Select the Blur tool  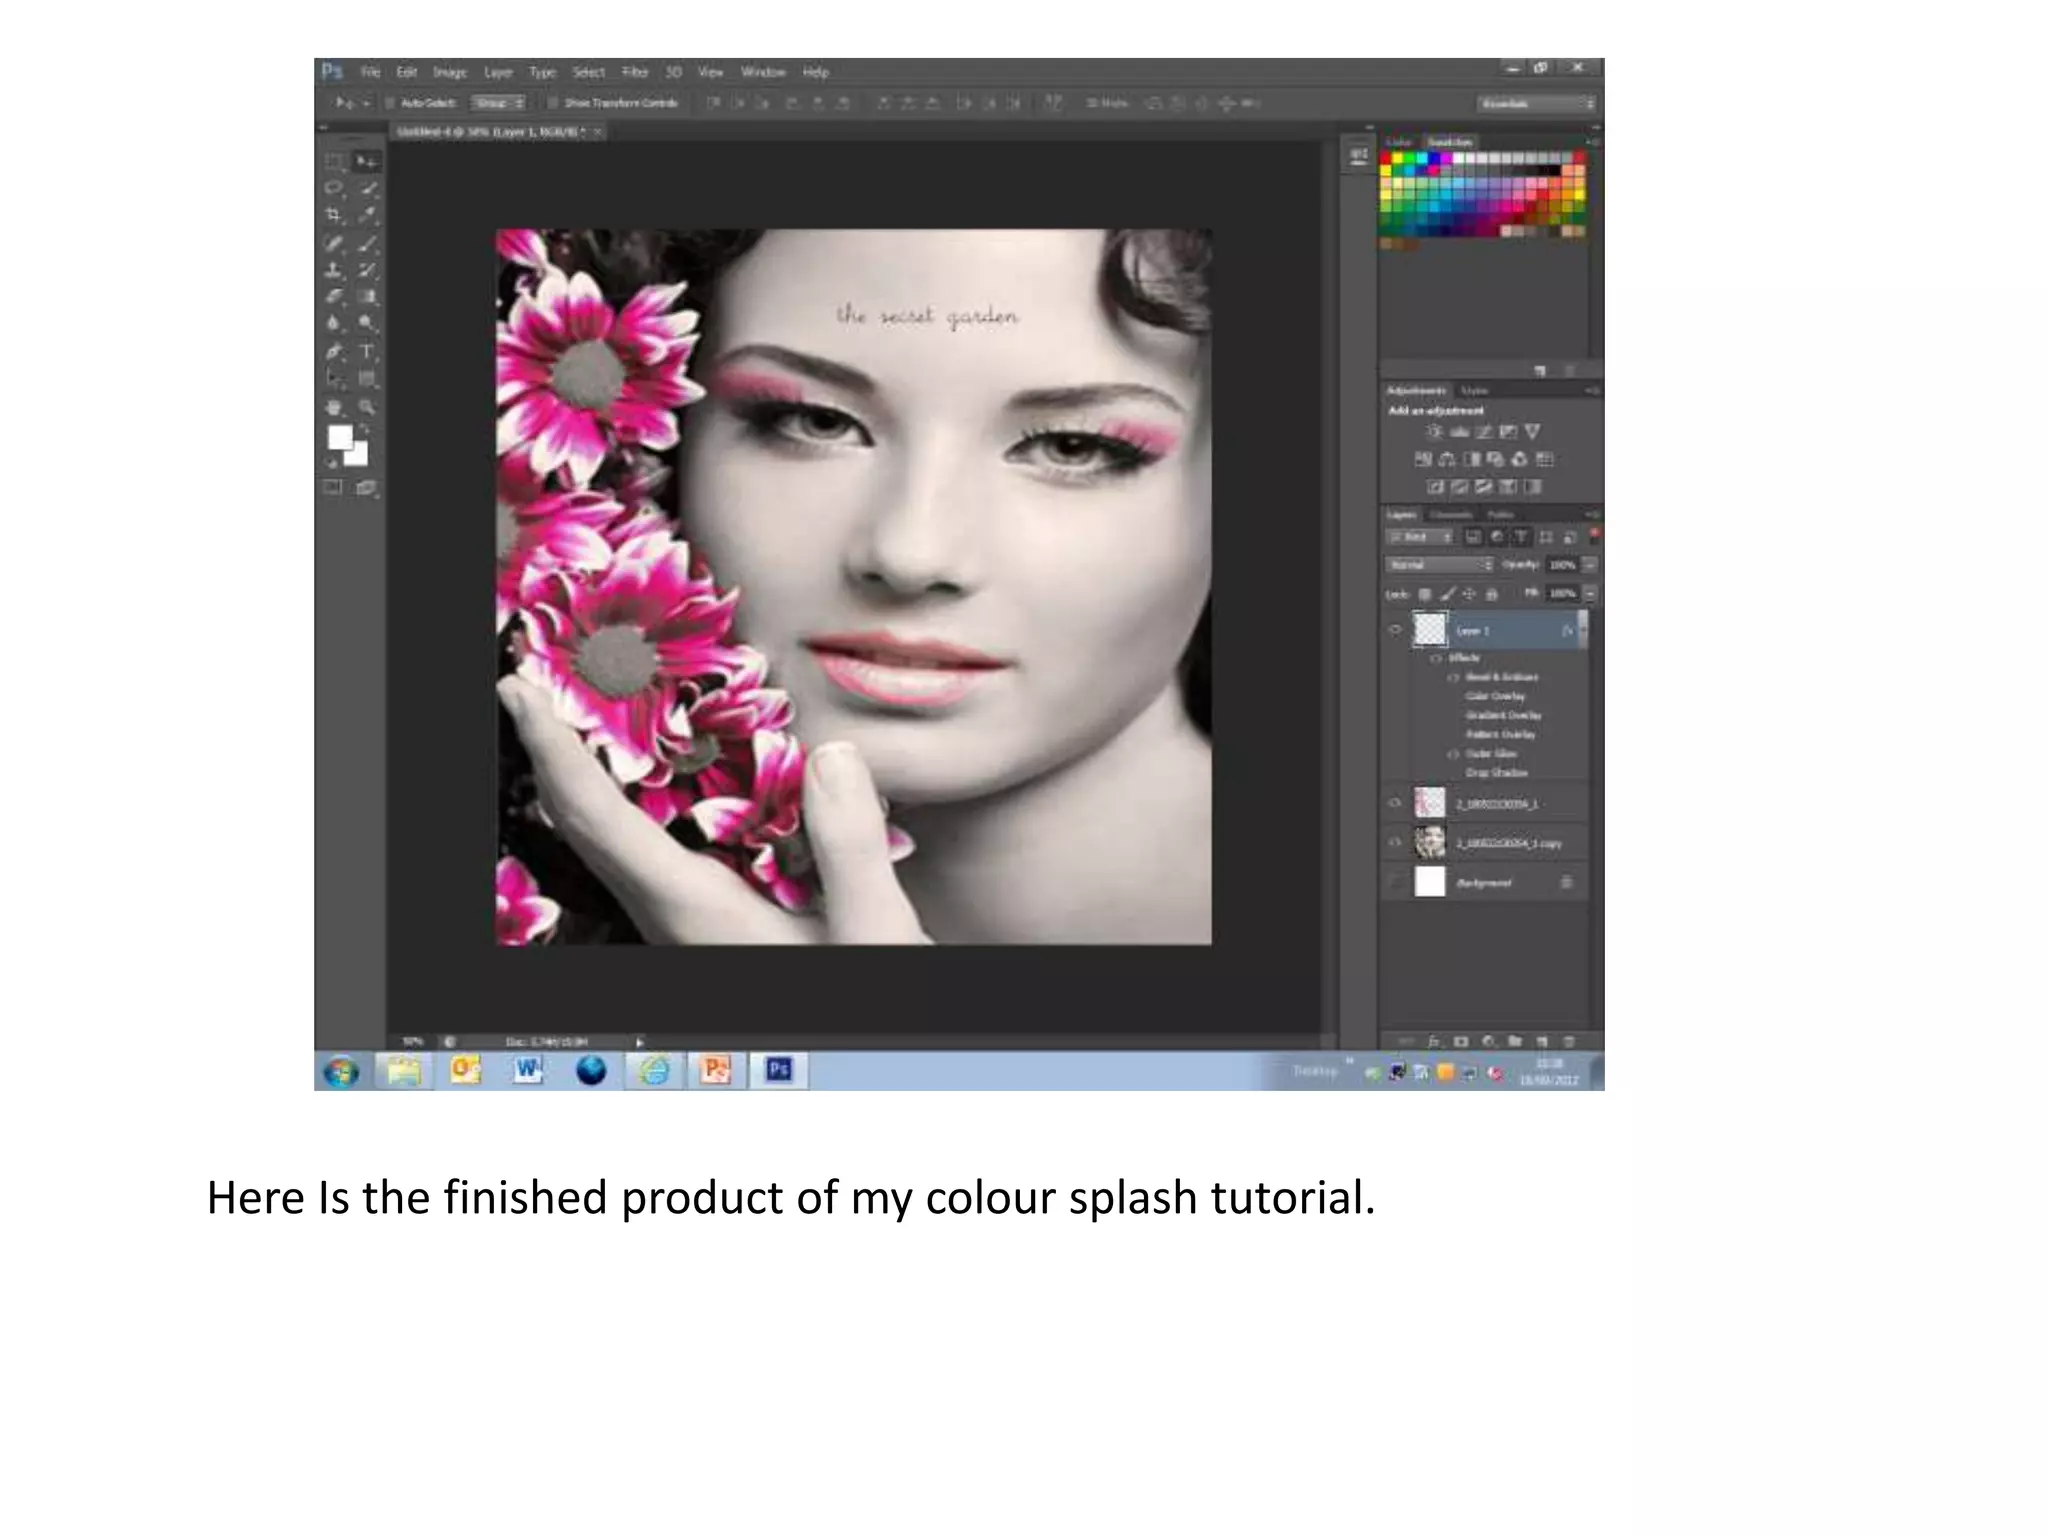coord(334,324)
